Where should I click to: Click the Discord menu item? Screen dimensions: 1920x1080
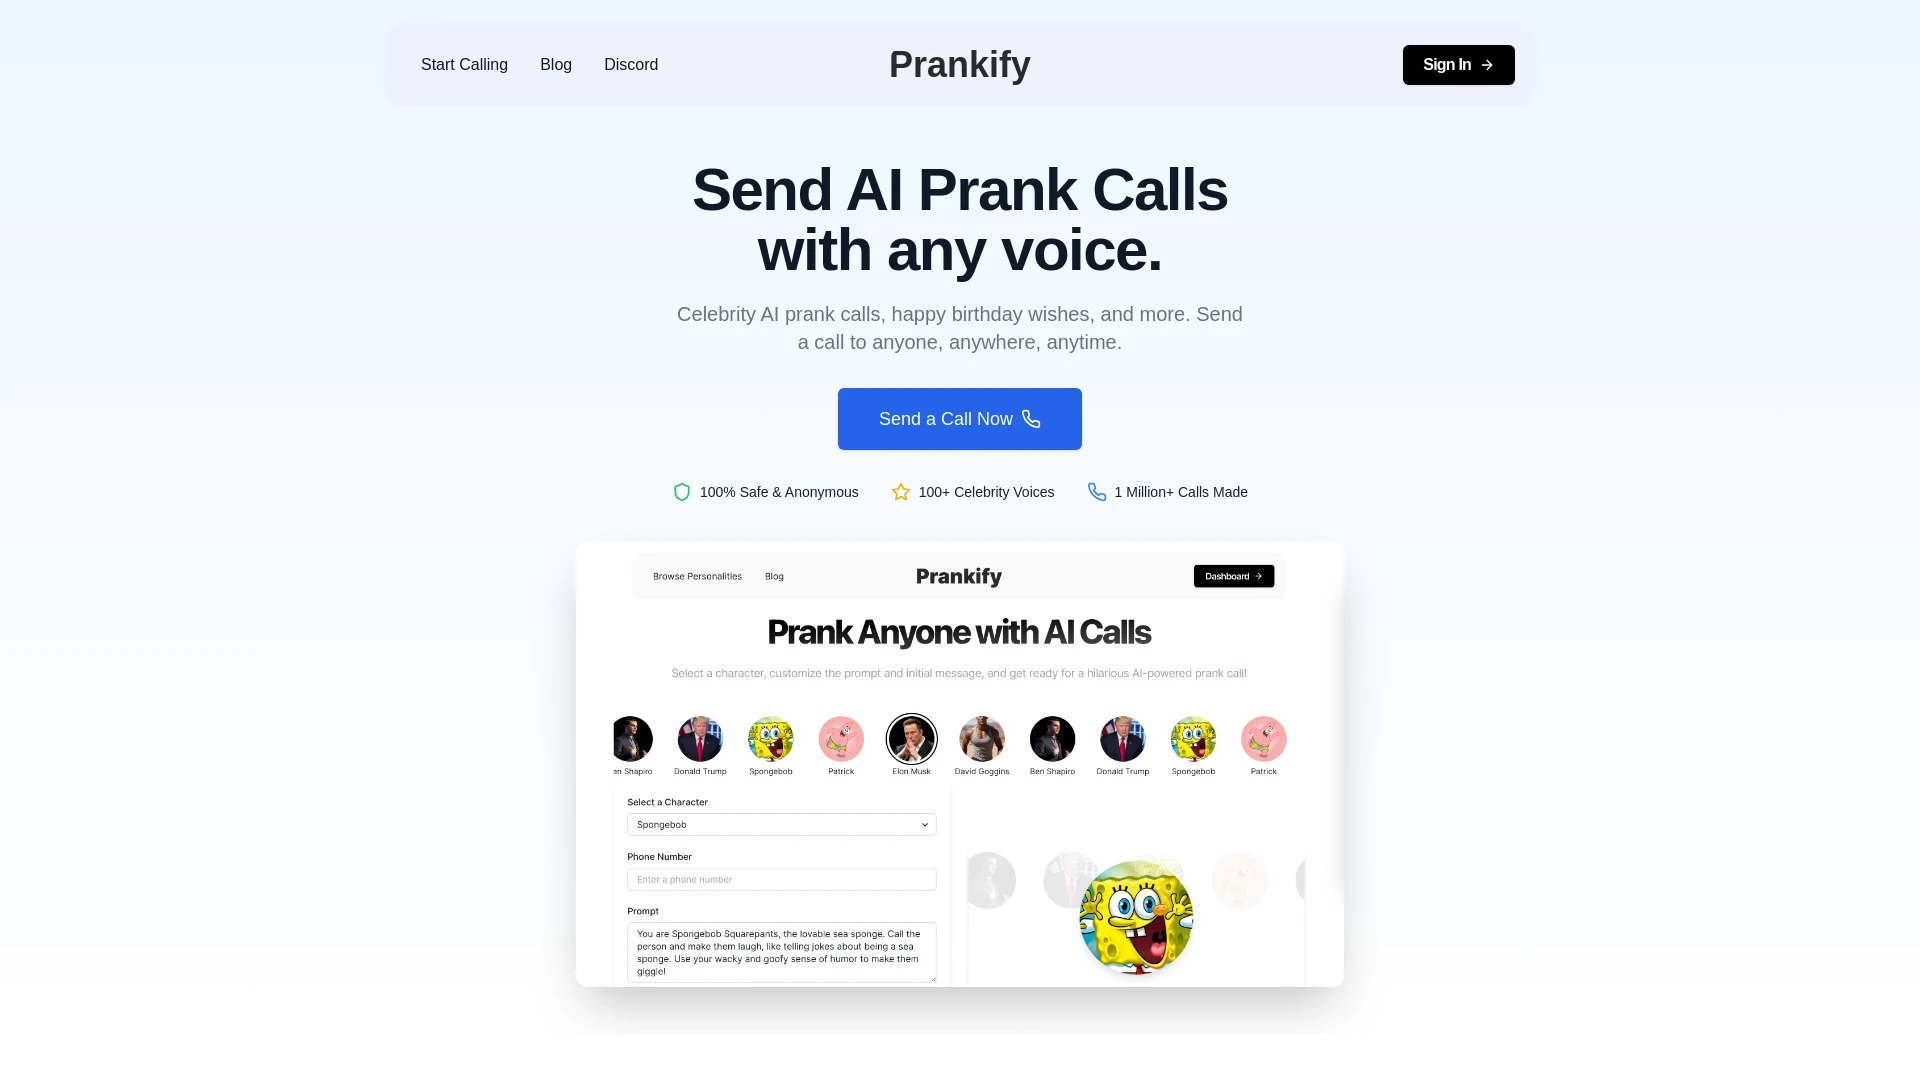(x=630, y=65)
